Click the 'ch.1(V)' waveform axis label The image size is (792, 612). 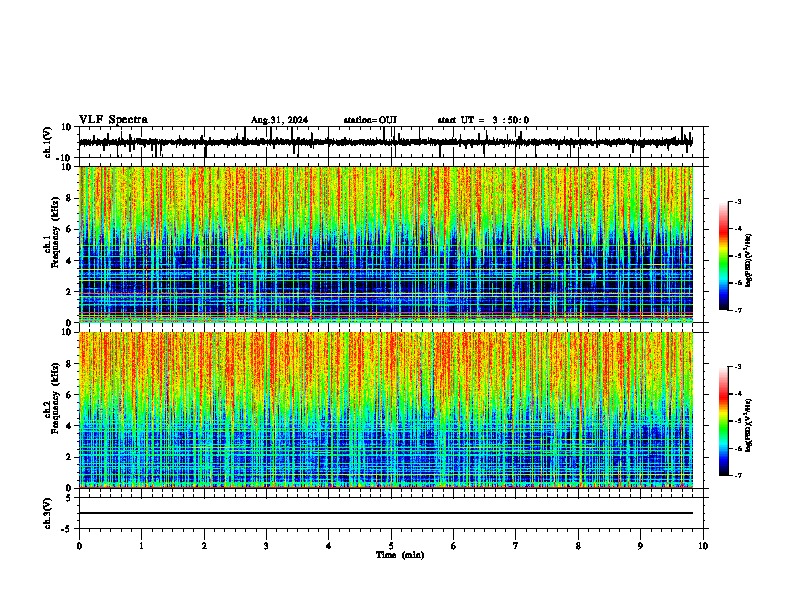coord(48,142)
